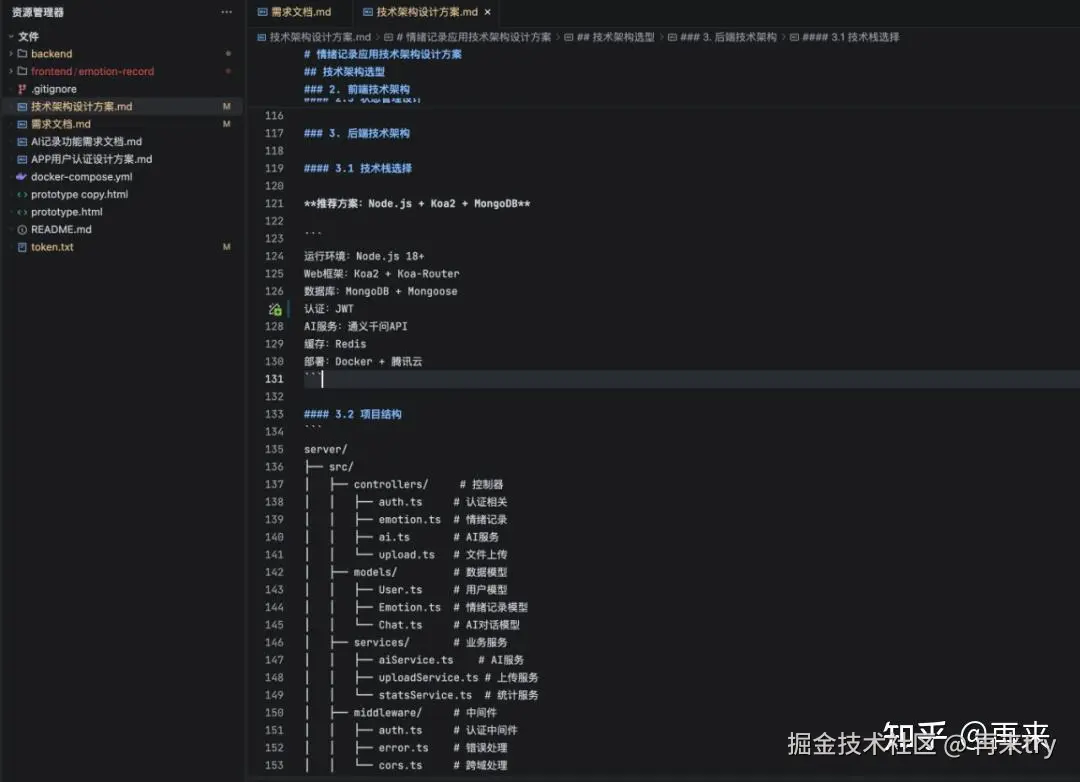
Task: Open prototype copy.html
Action: [x=79, y=194]
